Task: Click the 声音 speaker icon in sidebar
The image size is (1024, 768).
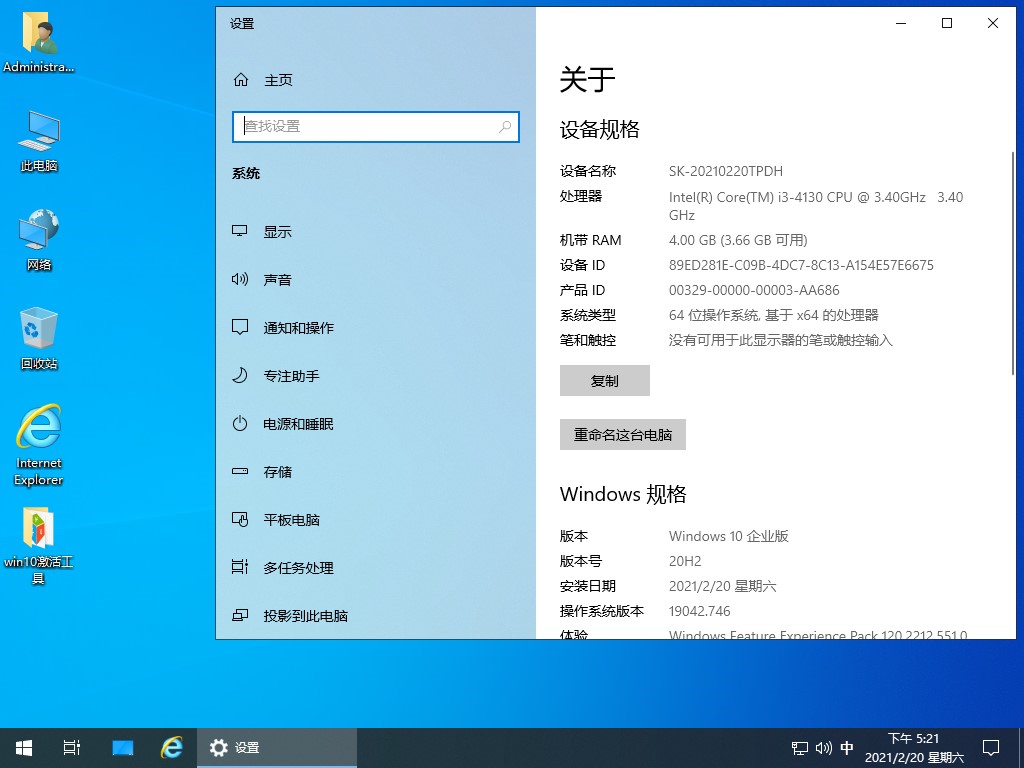Action: (x=240, y=280)
